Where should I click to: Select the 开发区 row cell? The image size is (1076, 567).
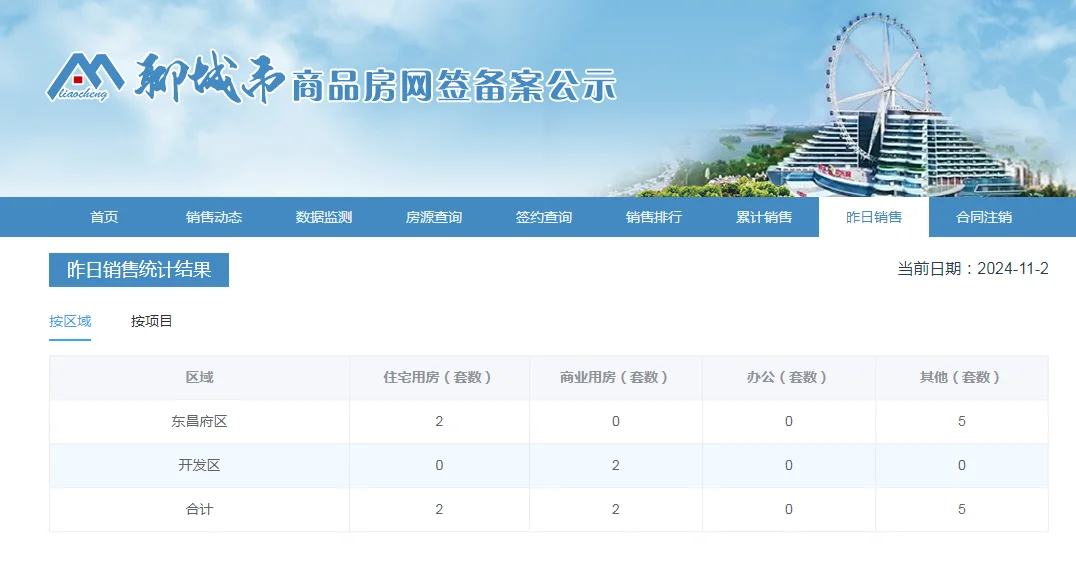click(x=199, y=466)
